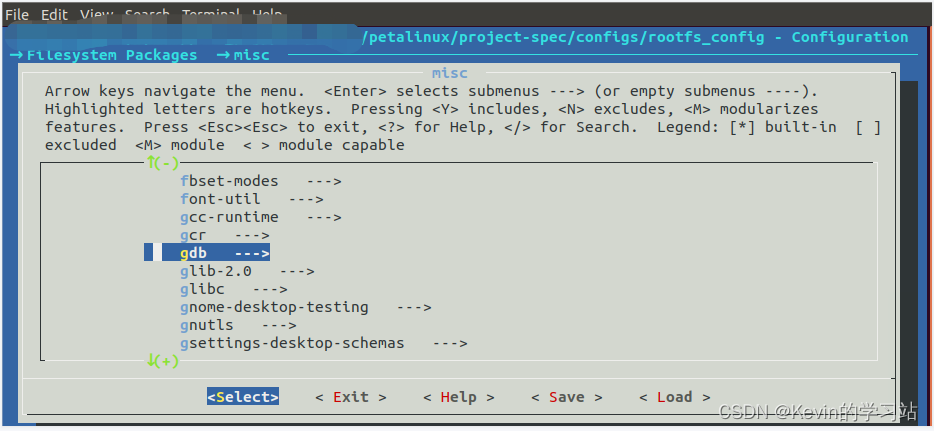Open the font-util submenu
934x431 pixels.
(x=252, y=199)
